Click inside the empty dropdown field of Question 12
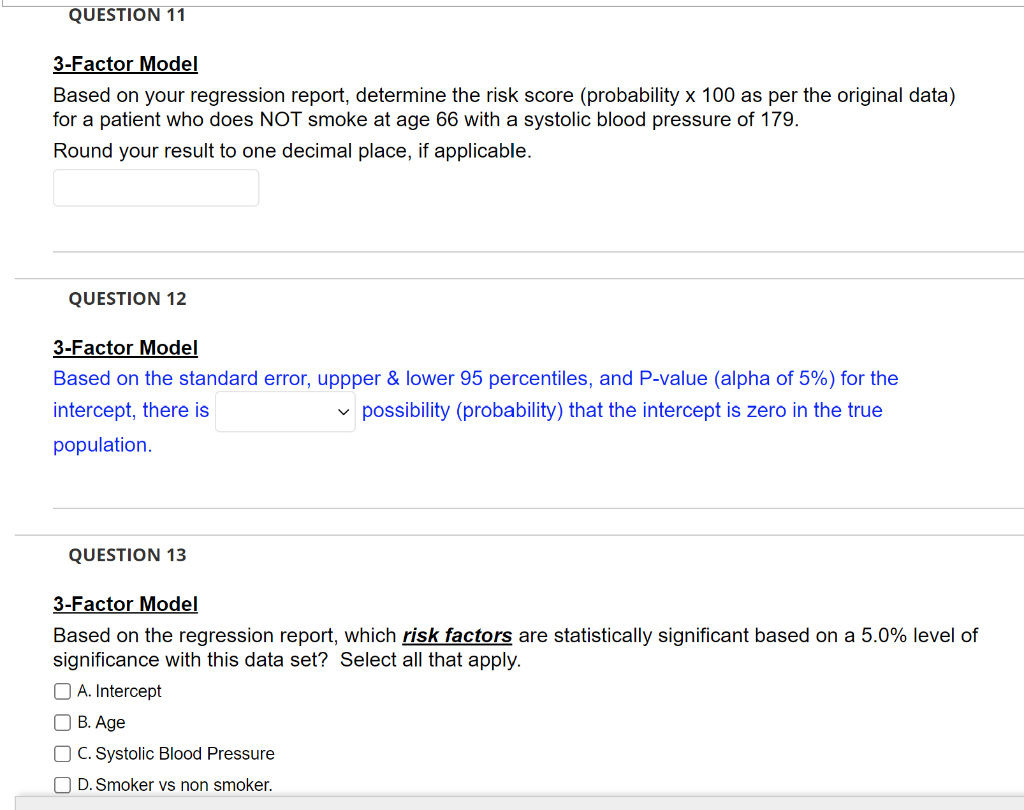Image resolution: width=1024 pixels, height=810 pixels. (275, 410)
